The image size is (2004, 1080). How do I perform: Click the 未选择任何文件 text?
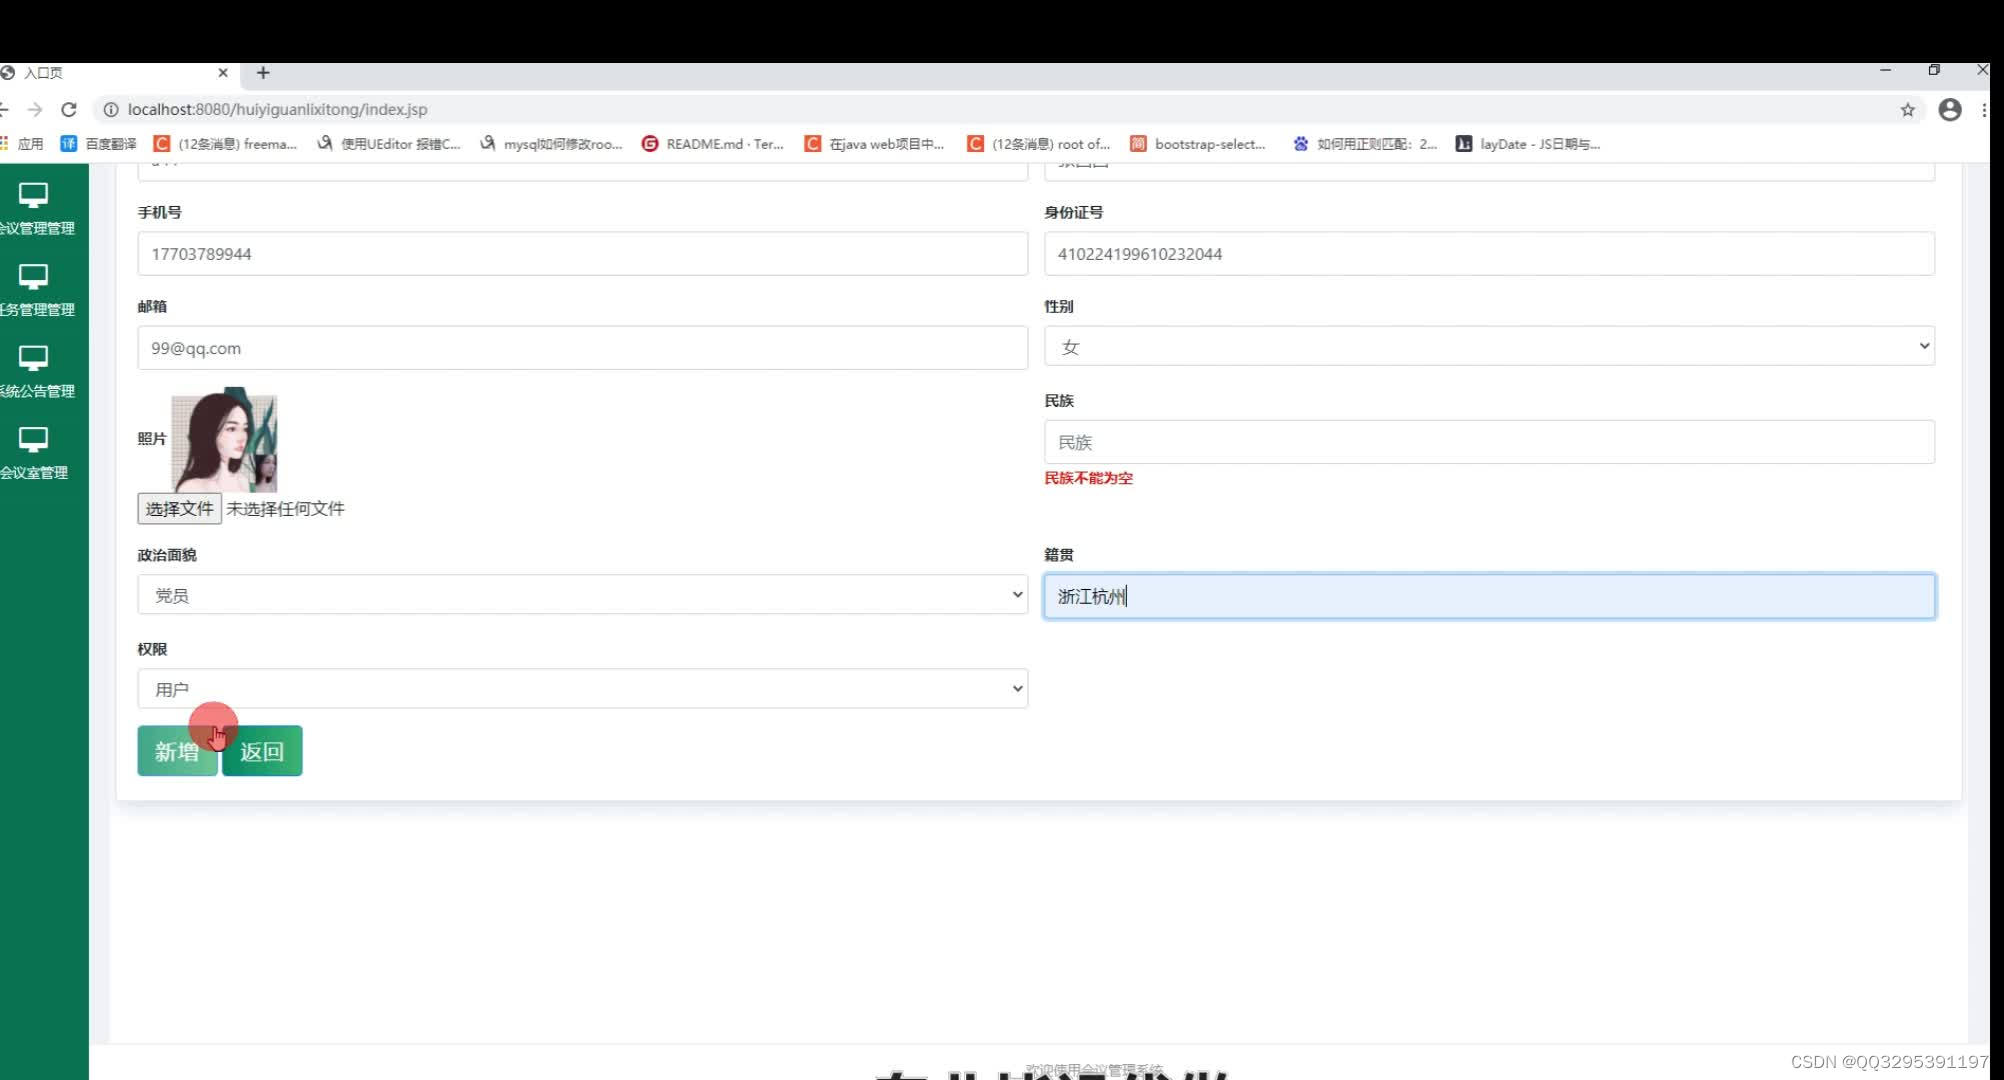[285, 508]
